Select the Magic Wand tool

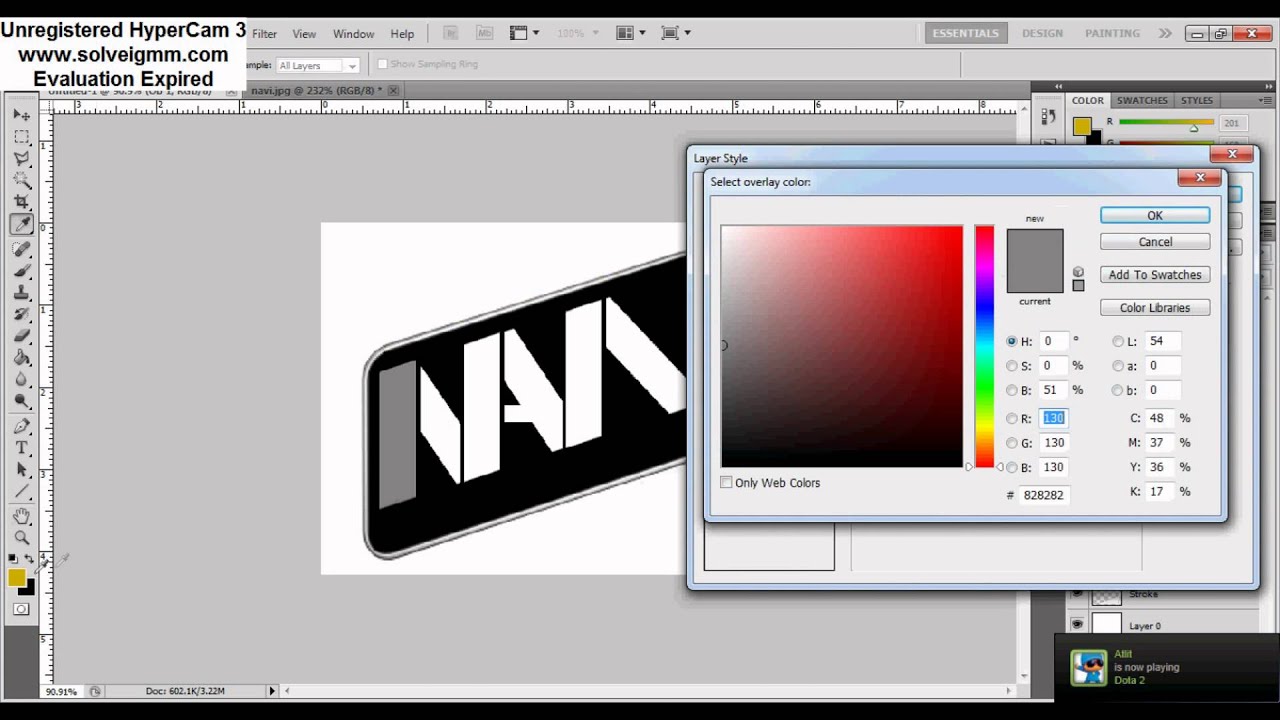click(x=21, y=180)
